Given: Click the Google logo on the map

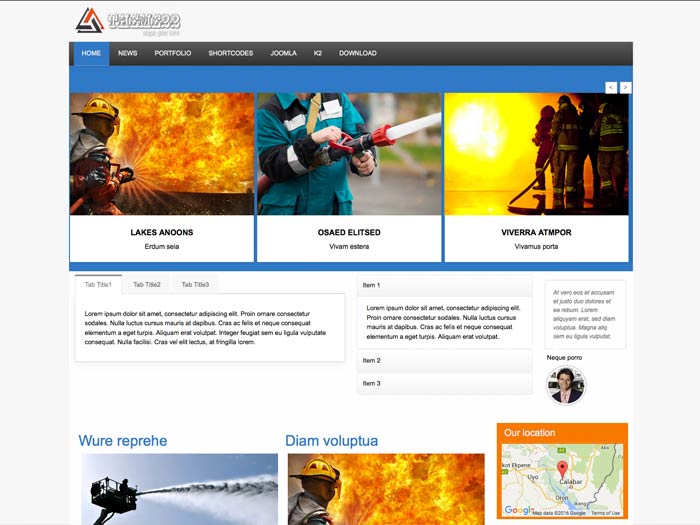Looking at the screenshot, I should 518,510.
